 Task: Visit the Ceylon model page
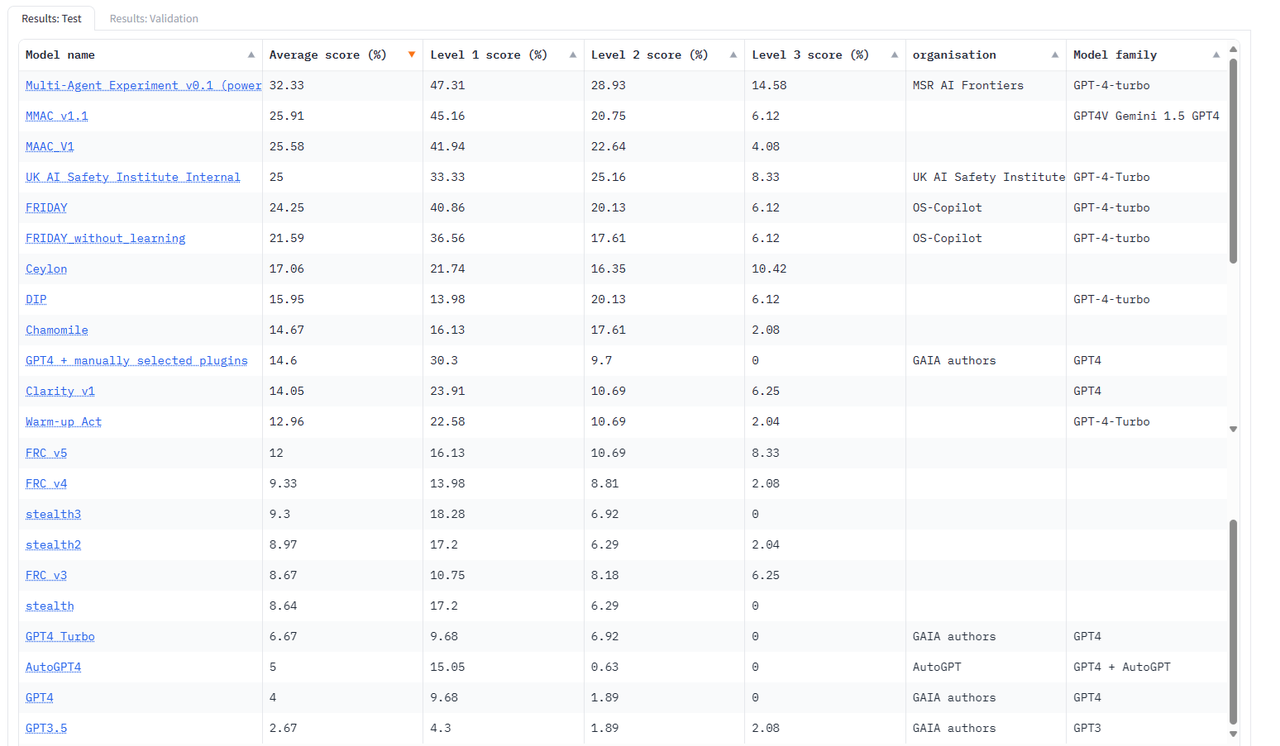click(47, 269)
